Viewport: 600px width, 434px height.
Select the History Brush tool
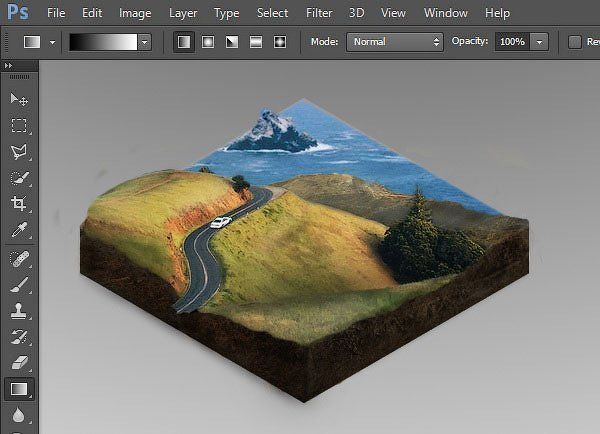coord(19,337)
